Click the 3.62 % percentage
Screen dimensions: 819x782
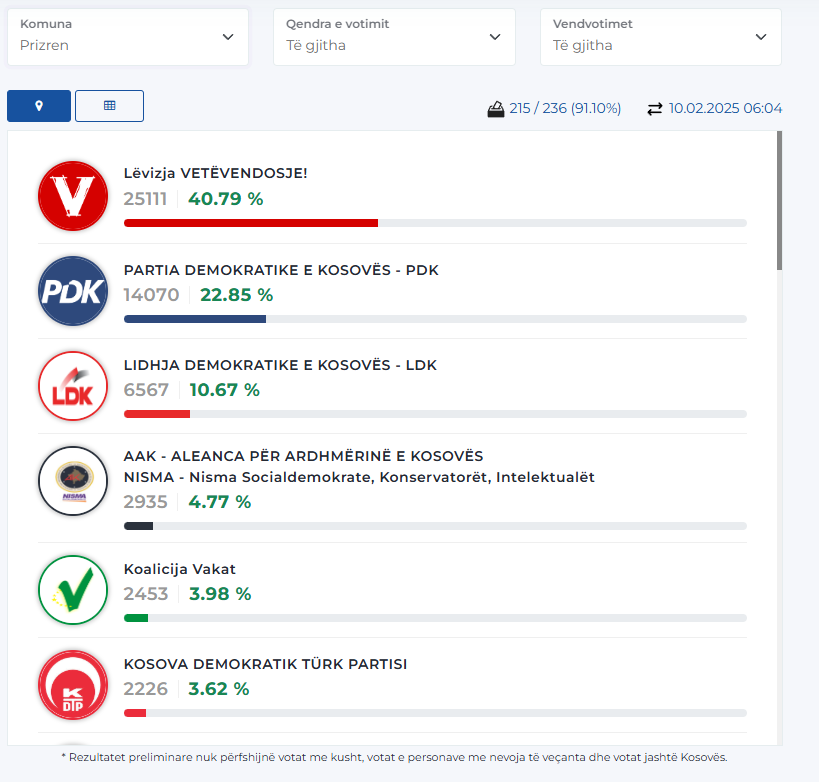pos(219,689)
